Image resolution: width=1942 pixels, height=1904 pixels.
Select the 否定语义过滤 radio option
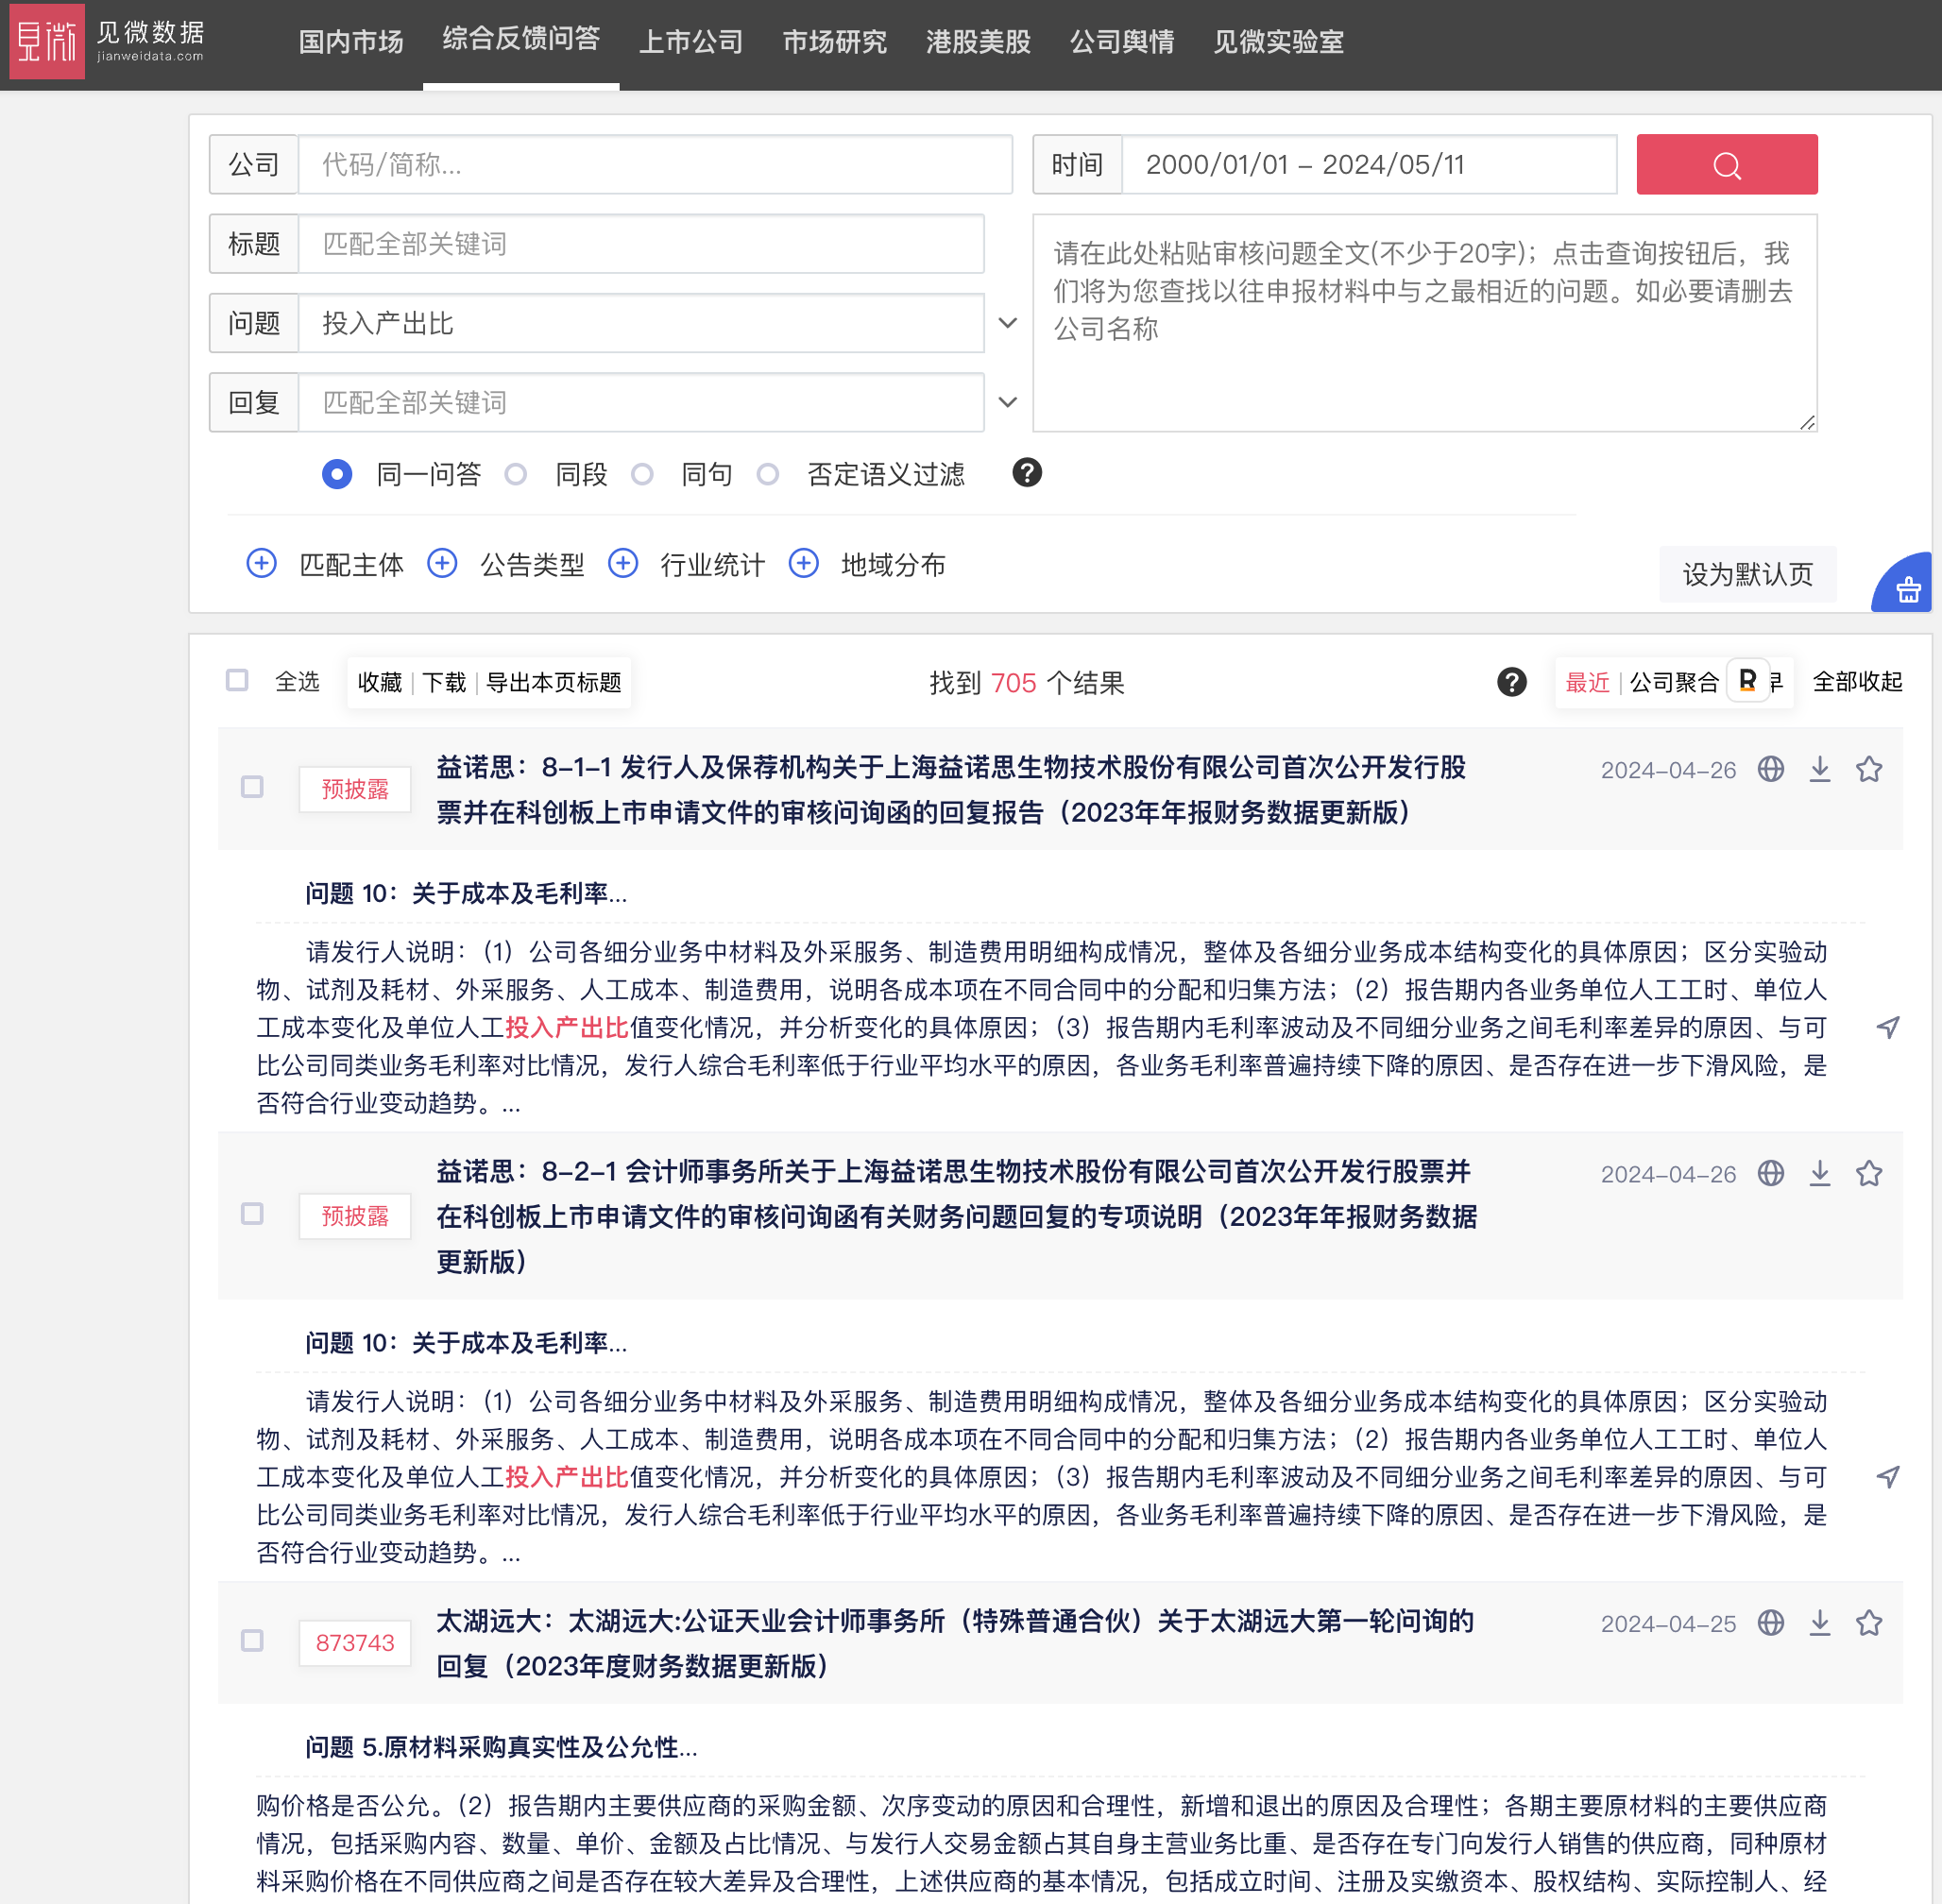(x=767, y=474)
